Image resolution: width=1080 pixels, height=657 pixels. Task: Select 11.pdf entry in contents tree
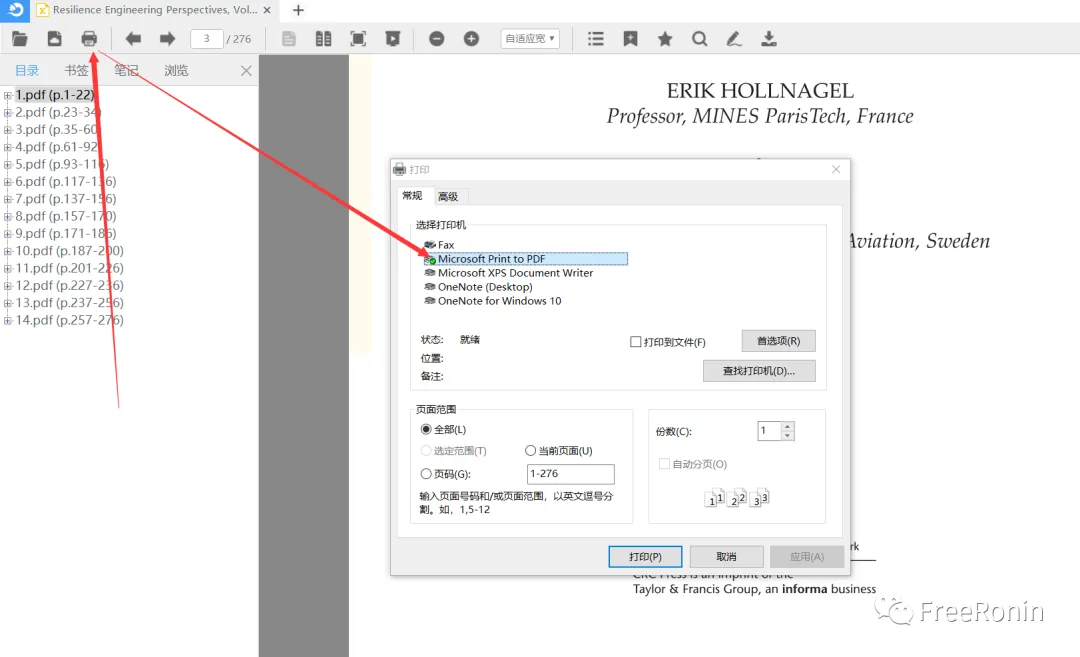pyautogui.click(x=70, y=268)
